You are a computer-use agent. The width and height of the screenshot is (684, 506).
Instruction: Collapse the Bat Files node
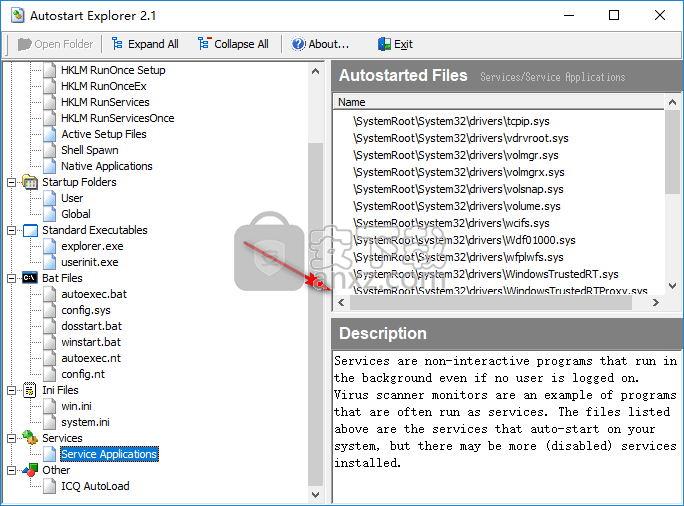click(12, 278)
